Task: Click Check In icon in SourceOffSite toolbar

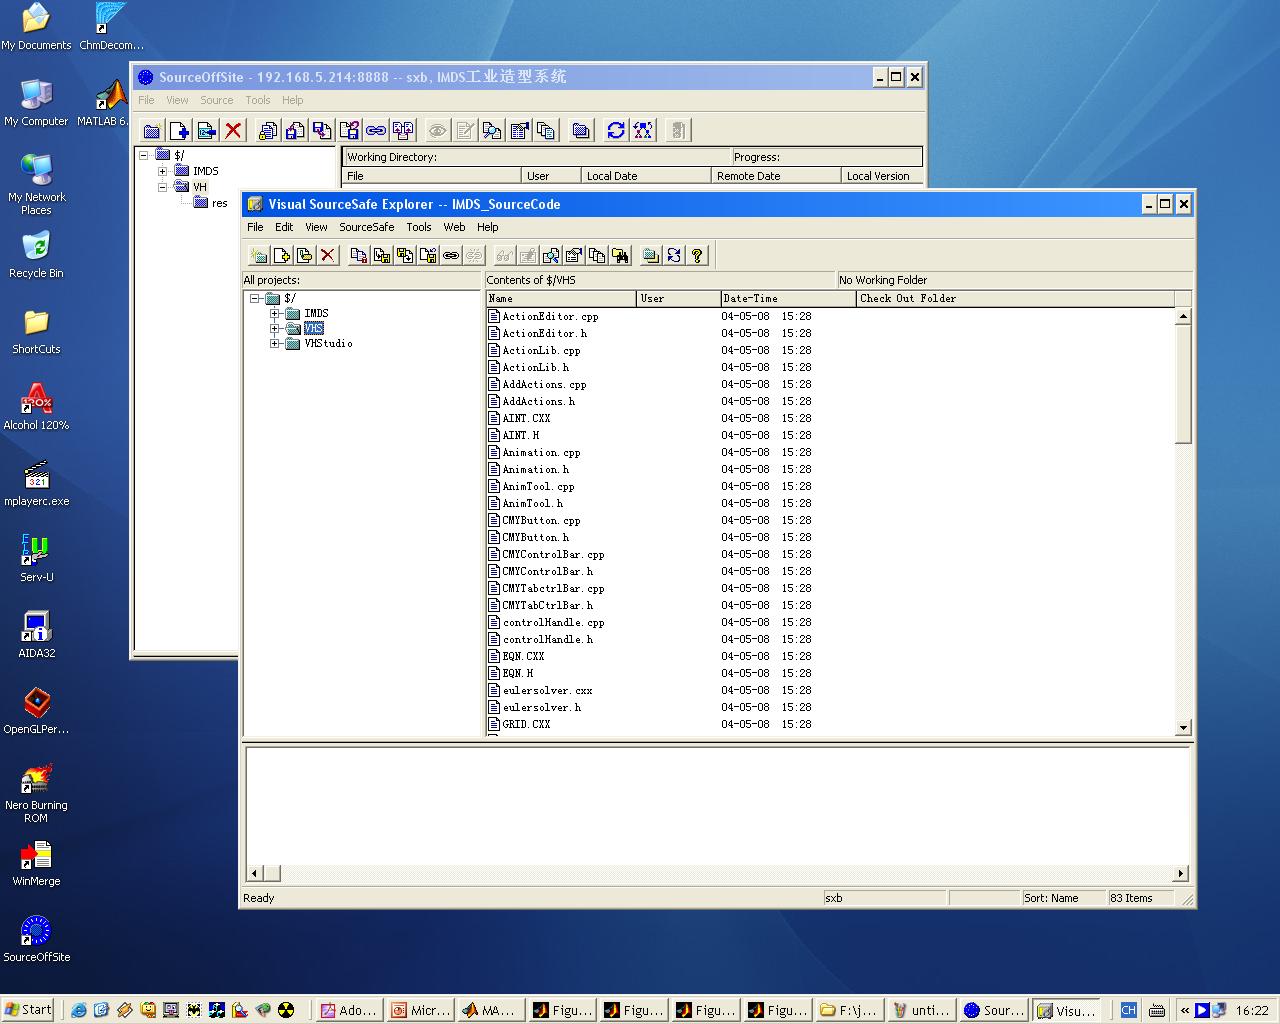Action: (x=322, y=130)
